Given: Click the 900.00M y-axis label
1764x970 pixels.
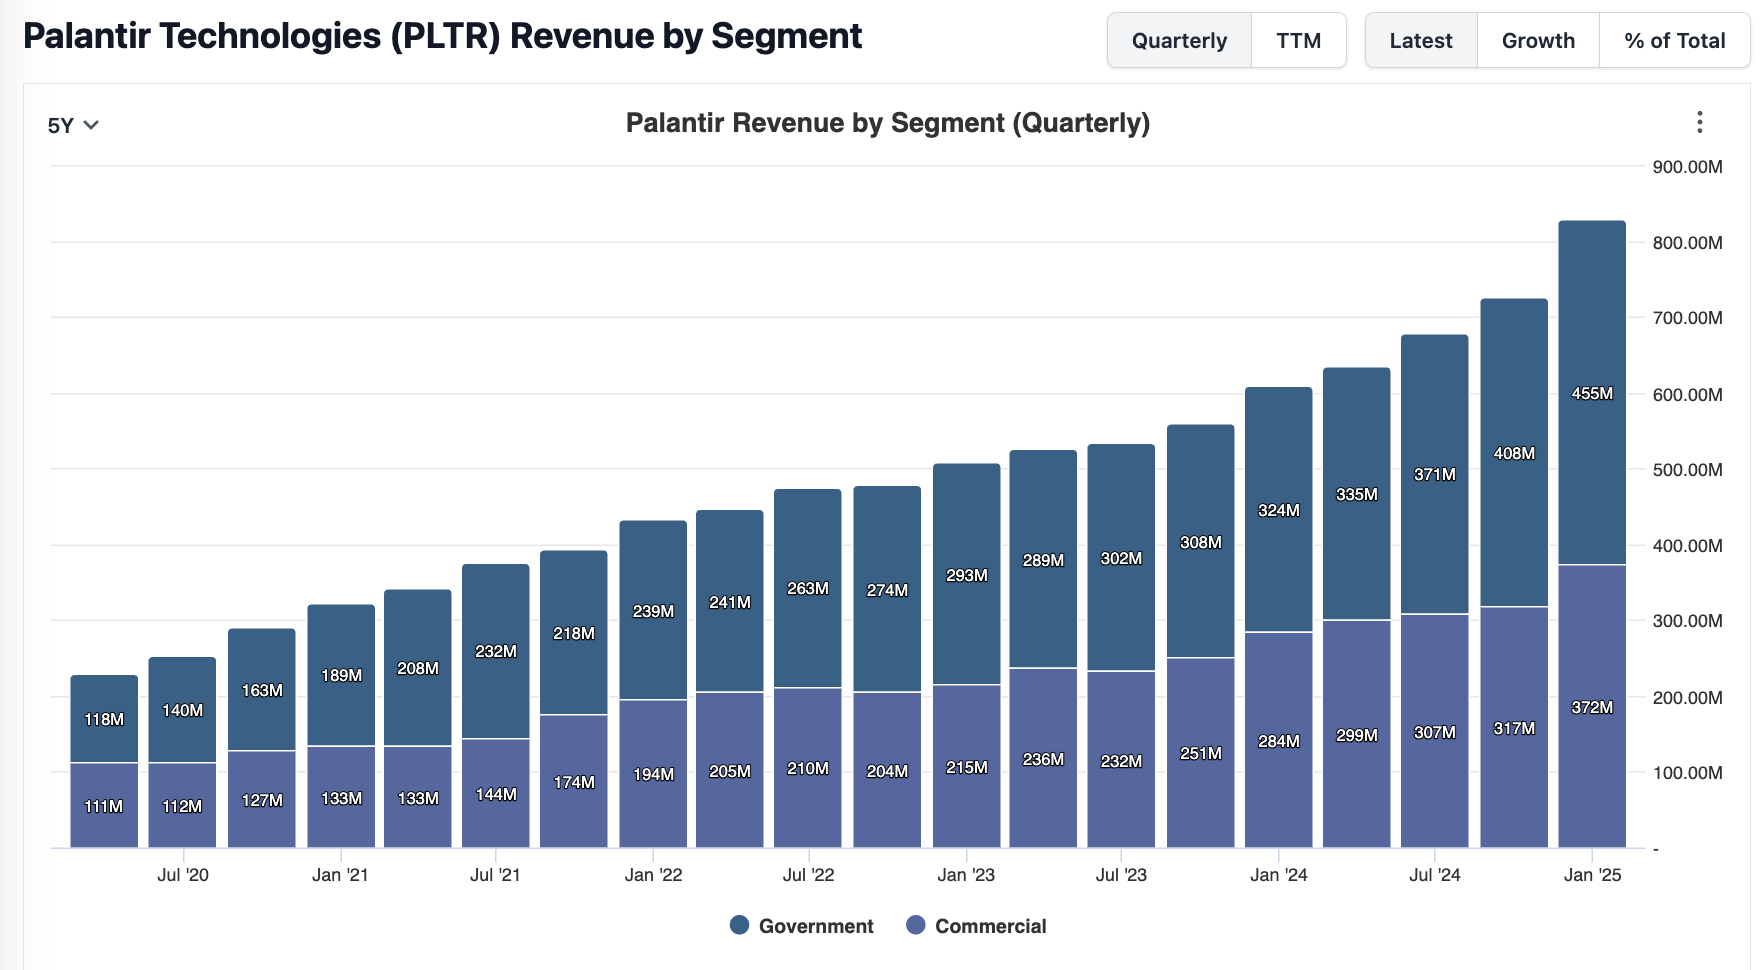Looking at the screenshot, I should pyautogui.click(x=1687, y=167).
